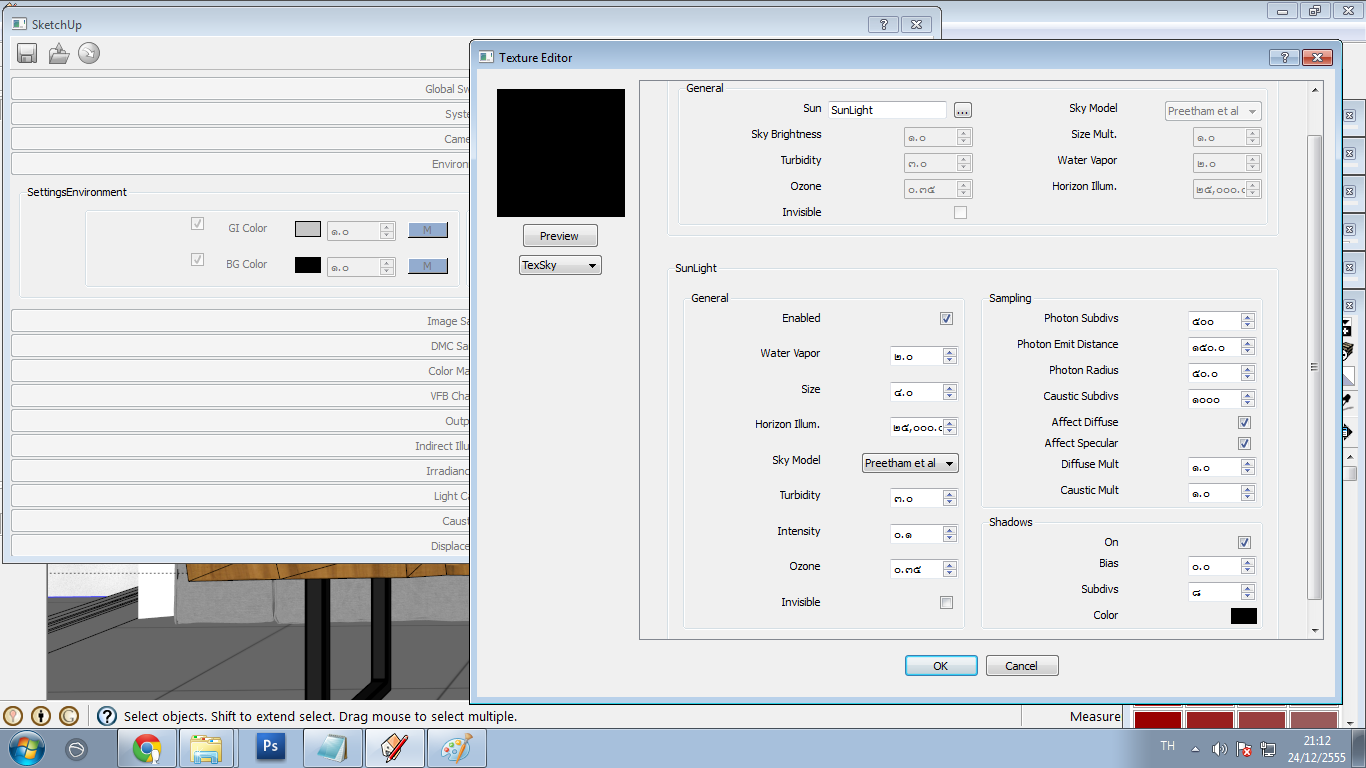Click the save options floppy disk icon
1366x768 pixels.
pos(27,54)
